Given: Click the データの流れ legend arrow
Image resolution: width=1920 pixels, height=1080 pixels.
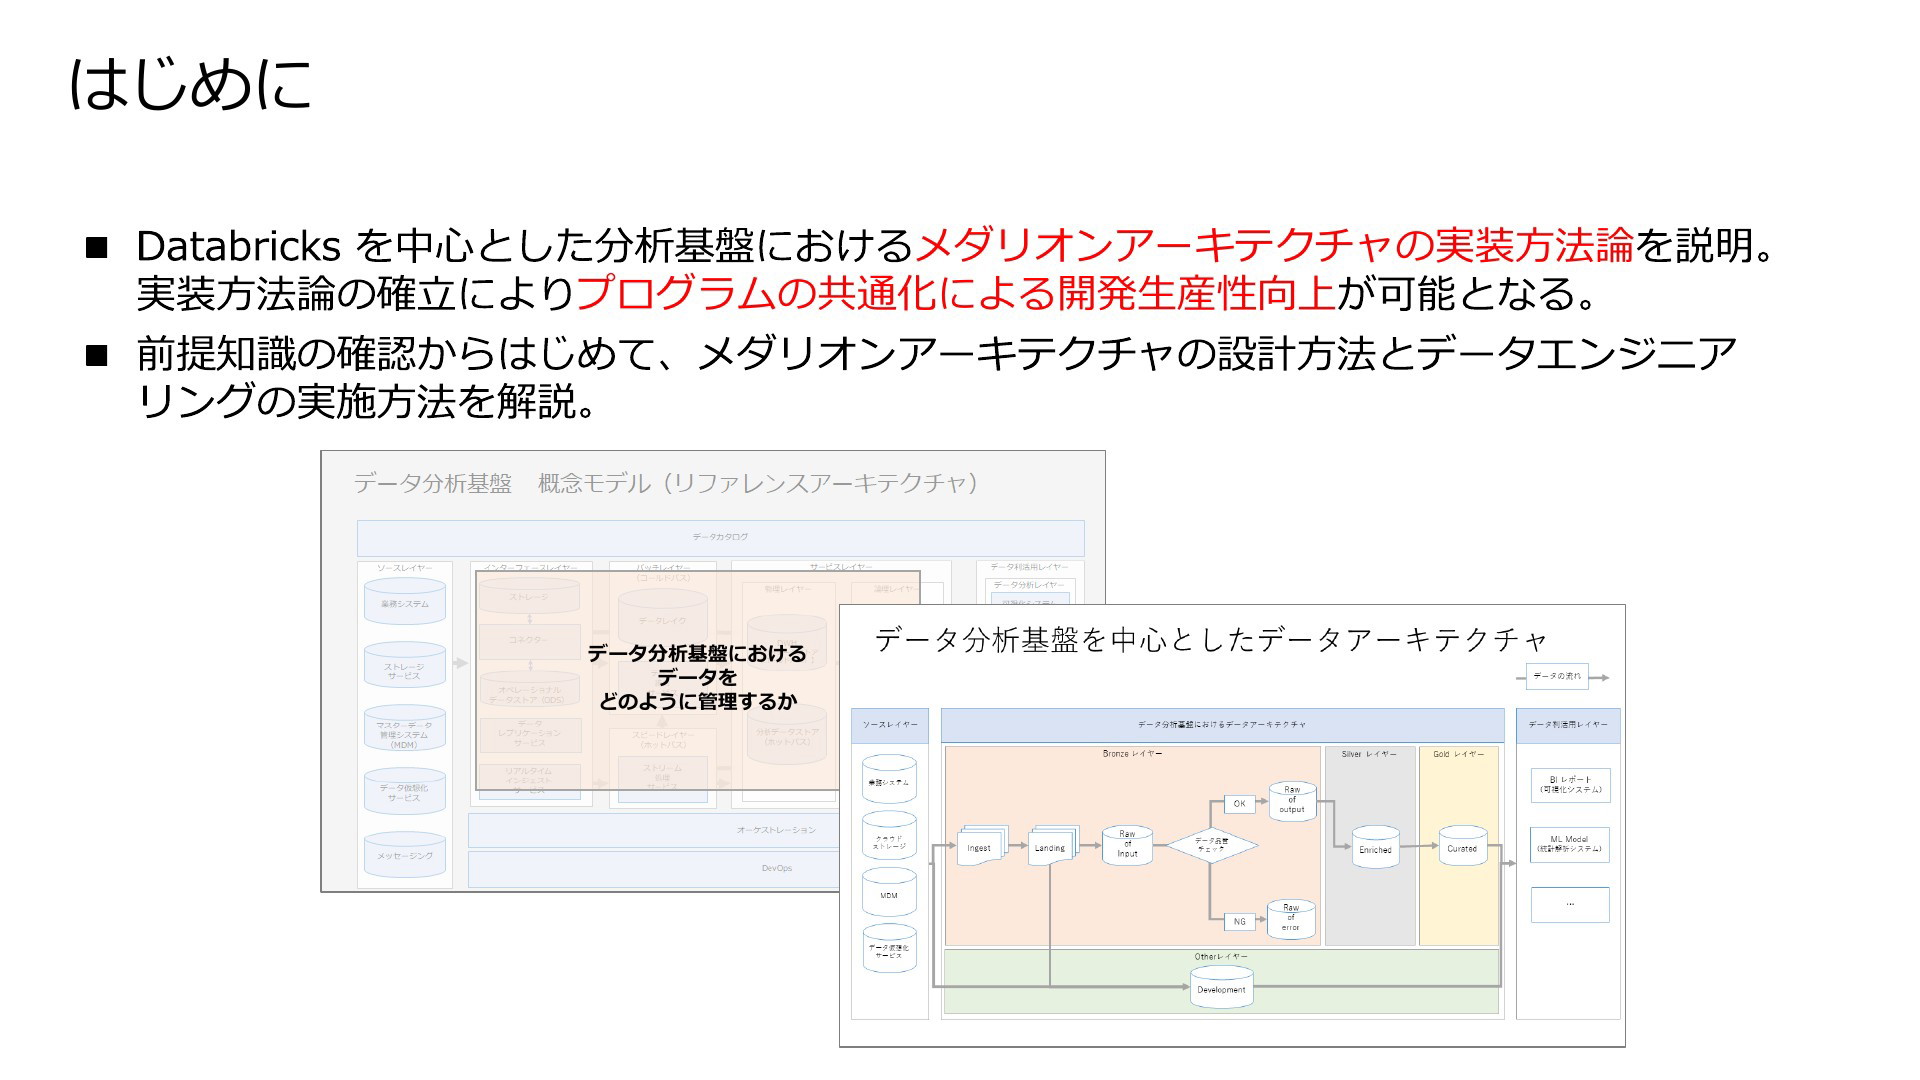Looking at the screenshot, I should [1562, 677].
